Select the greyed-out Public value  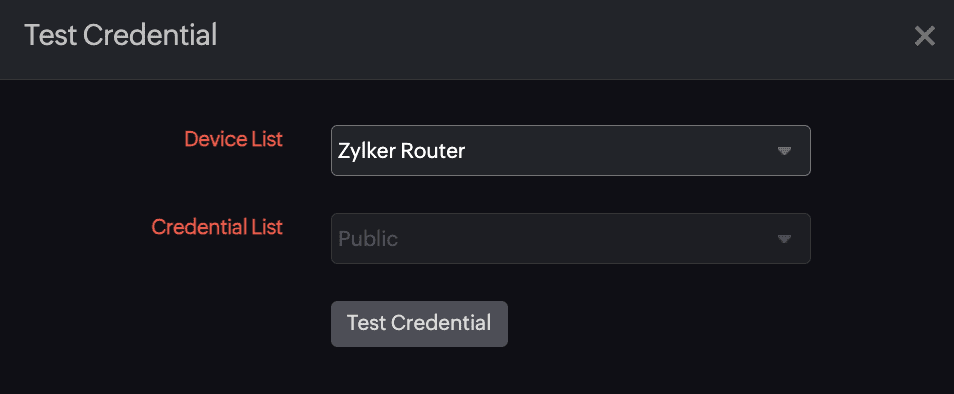point(368,239)
